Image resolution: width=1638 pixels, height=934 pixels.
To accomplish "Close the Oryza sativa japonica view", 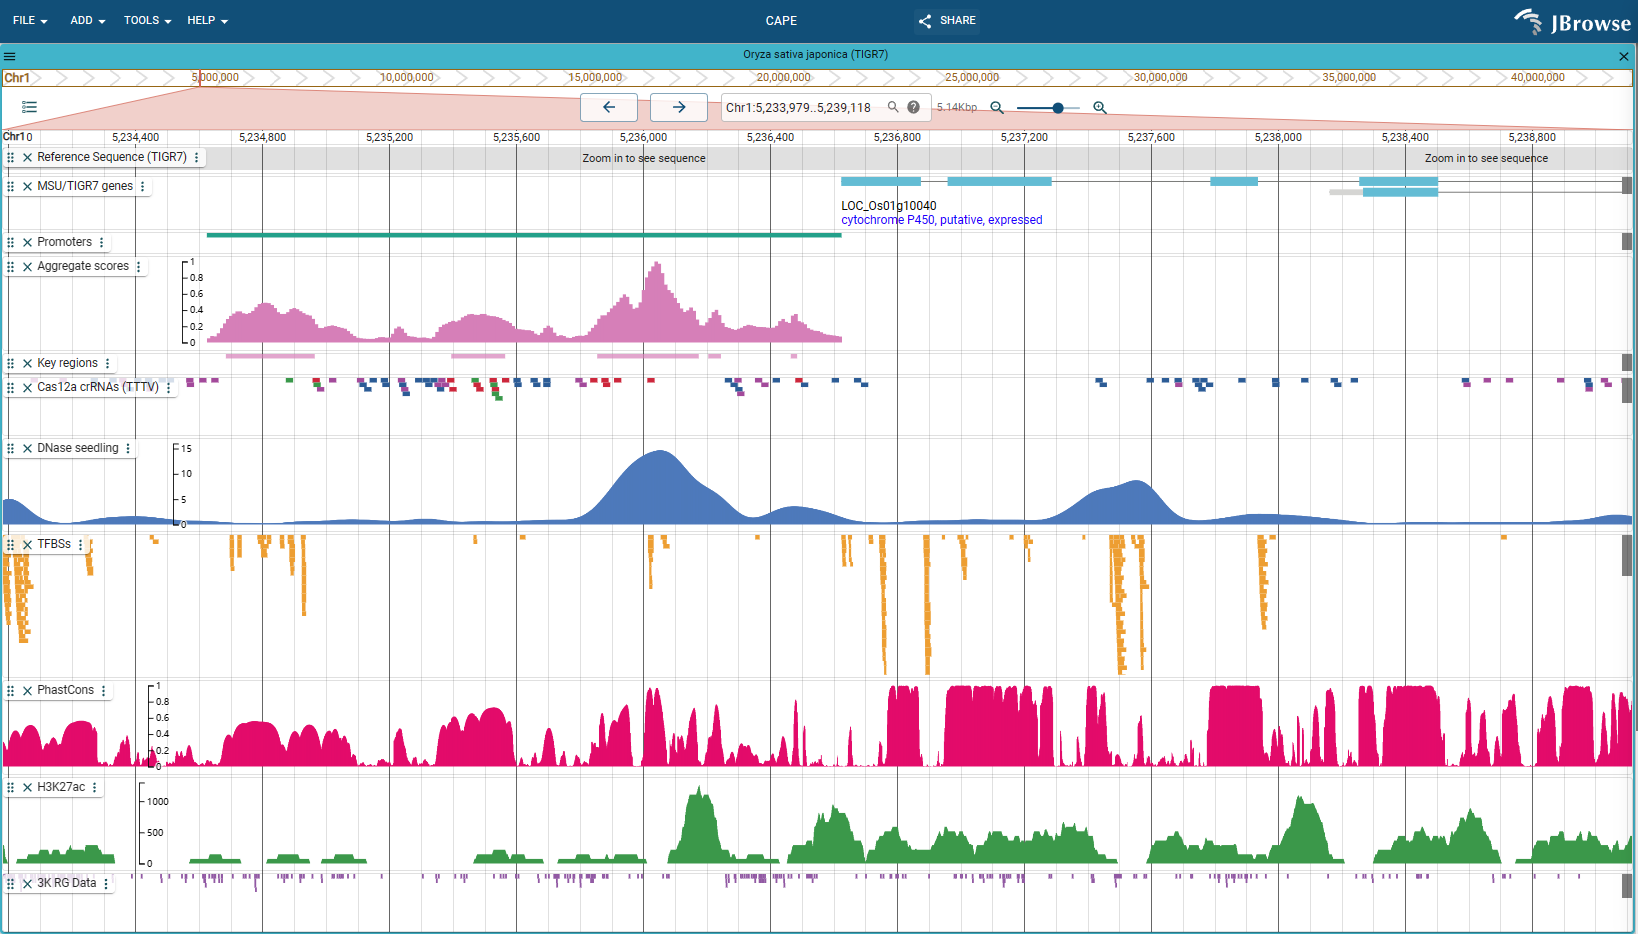I will coord(1624,56).
